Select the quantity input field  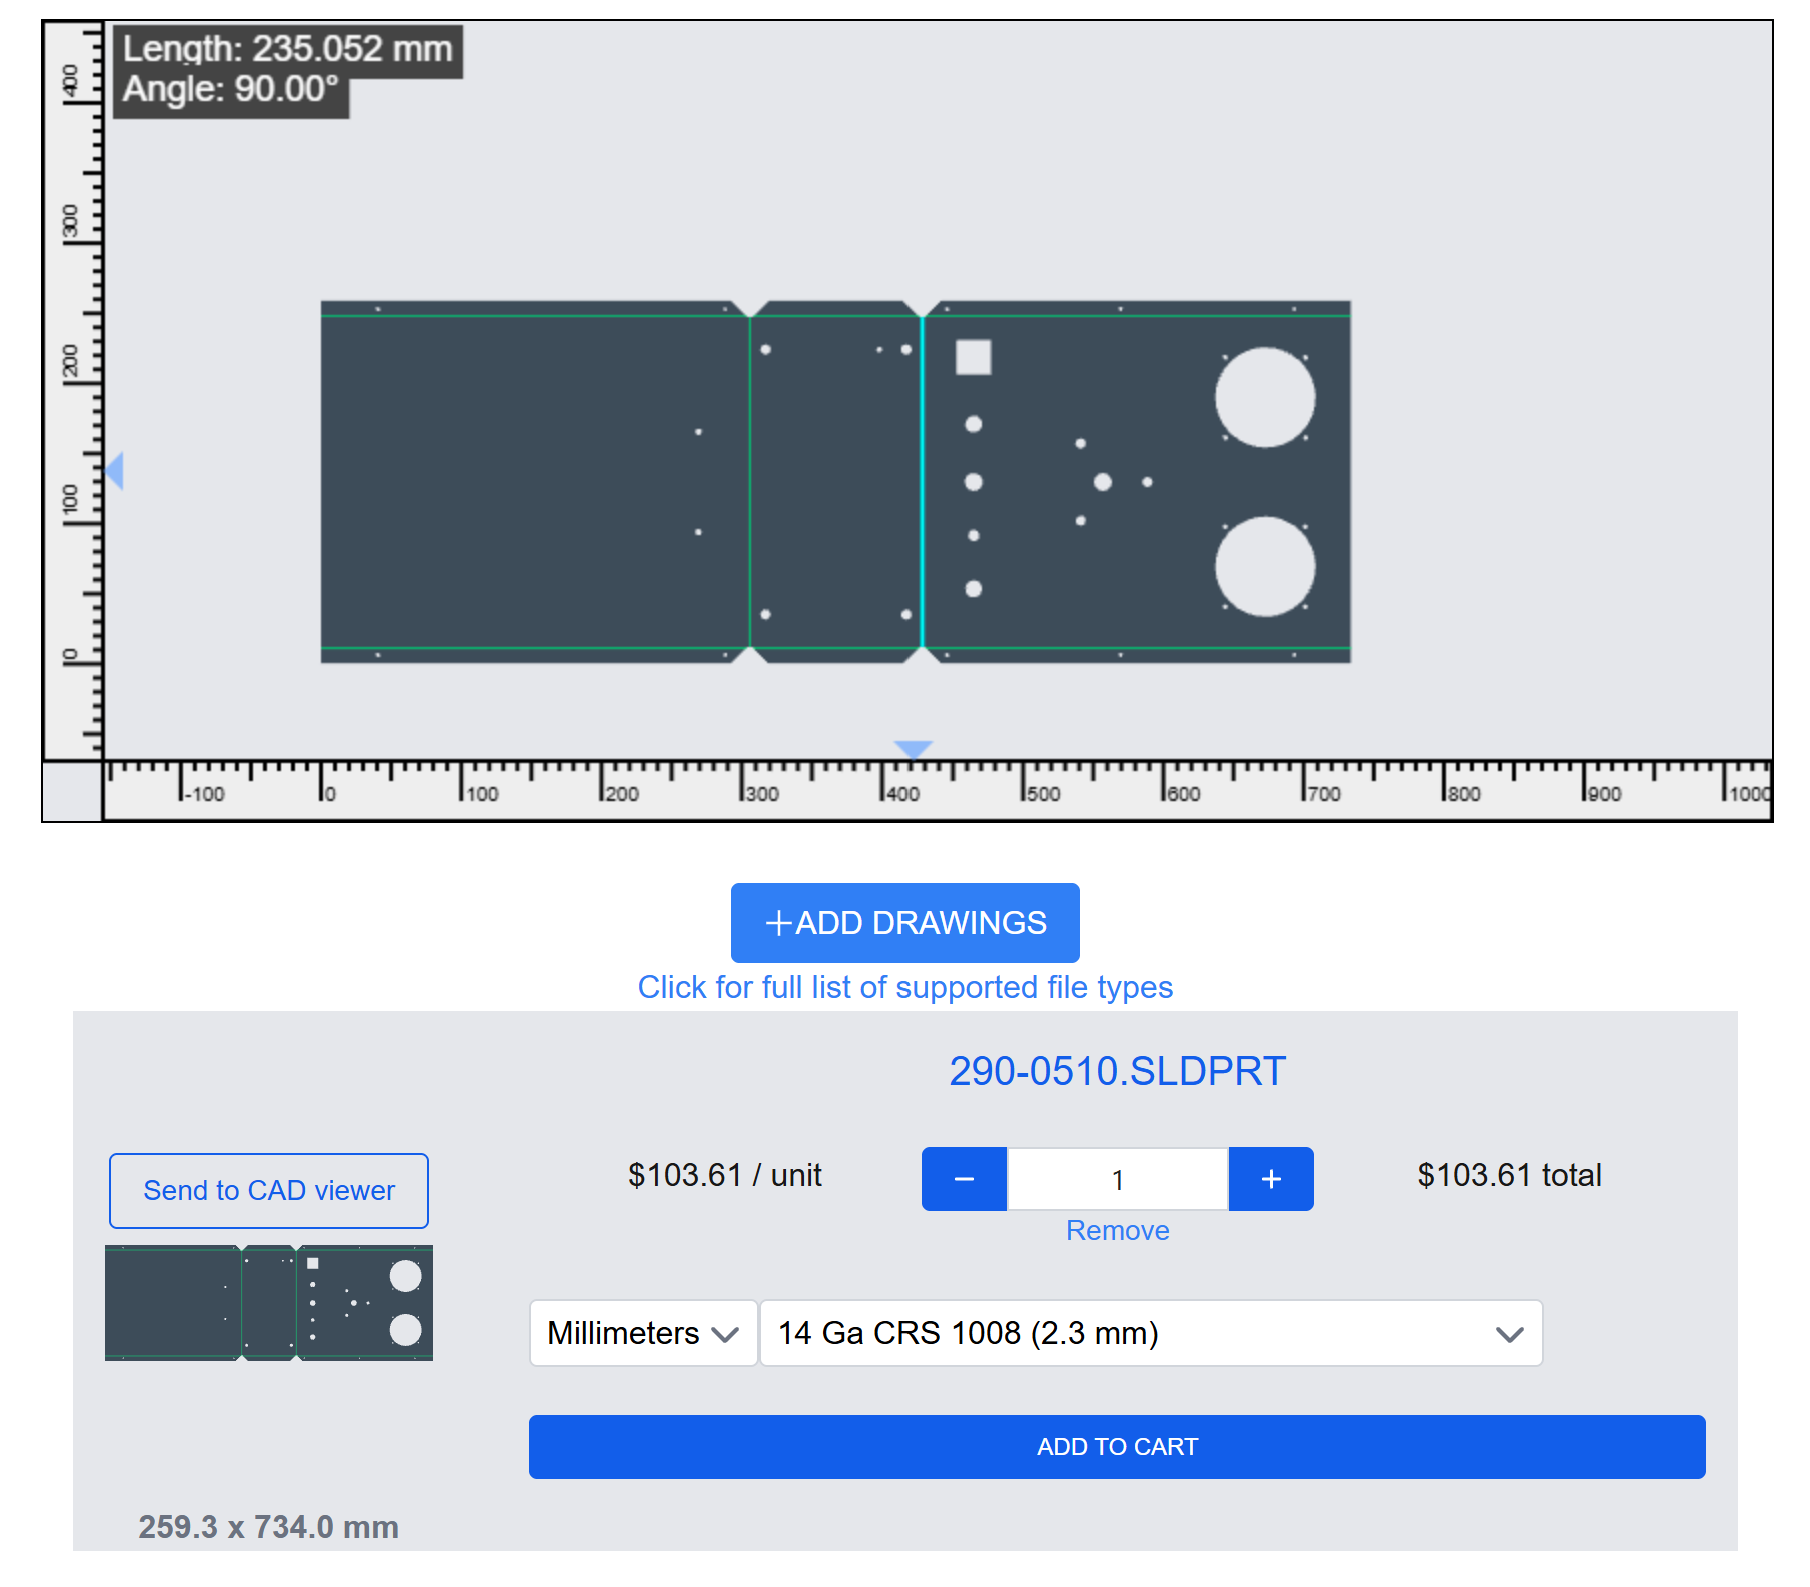coord(1117,1179)
